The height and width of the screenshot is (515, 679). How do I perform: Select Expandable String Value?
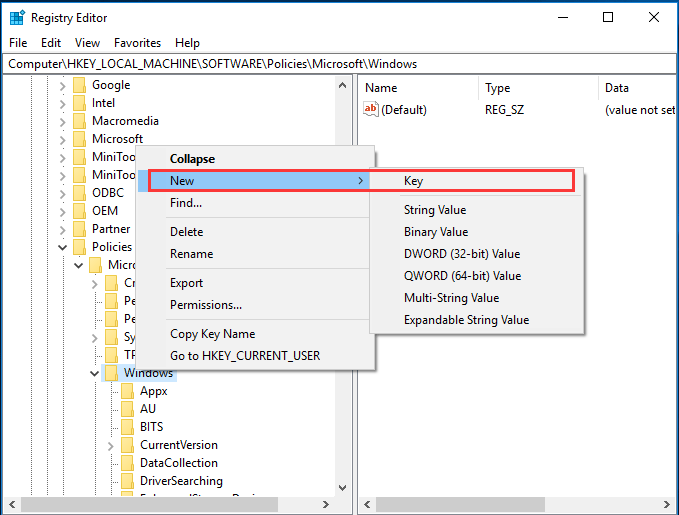click(476, 320)
